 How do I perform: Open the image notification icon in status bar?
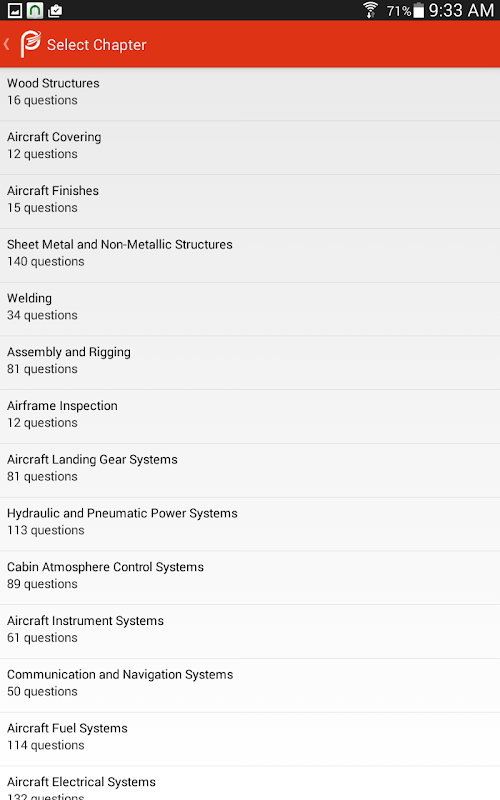click(x=15, y=10)
